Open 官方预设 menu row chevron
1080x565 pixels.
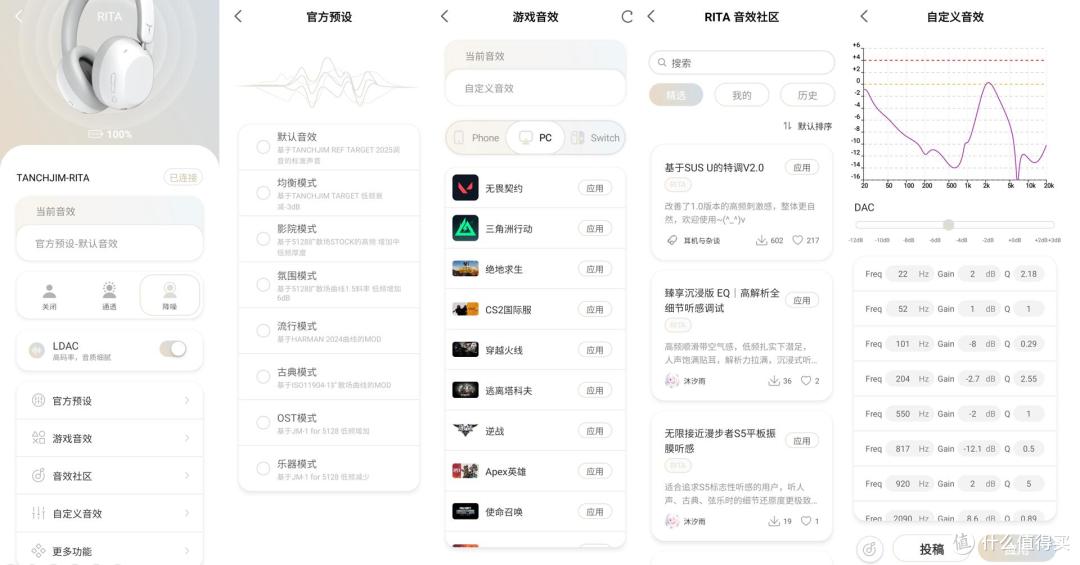point(187,400)
